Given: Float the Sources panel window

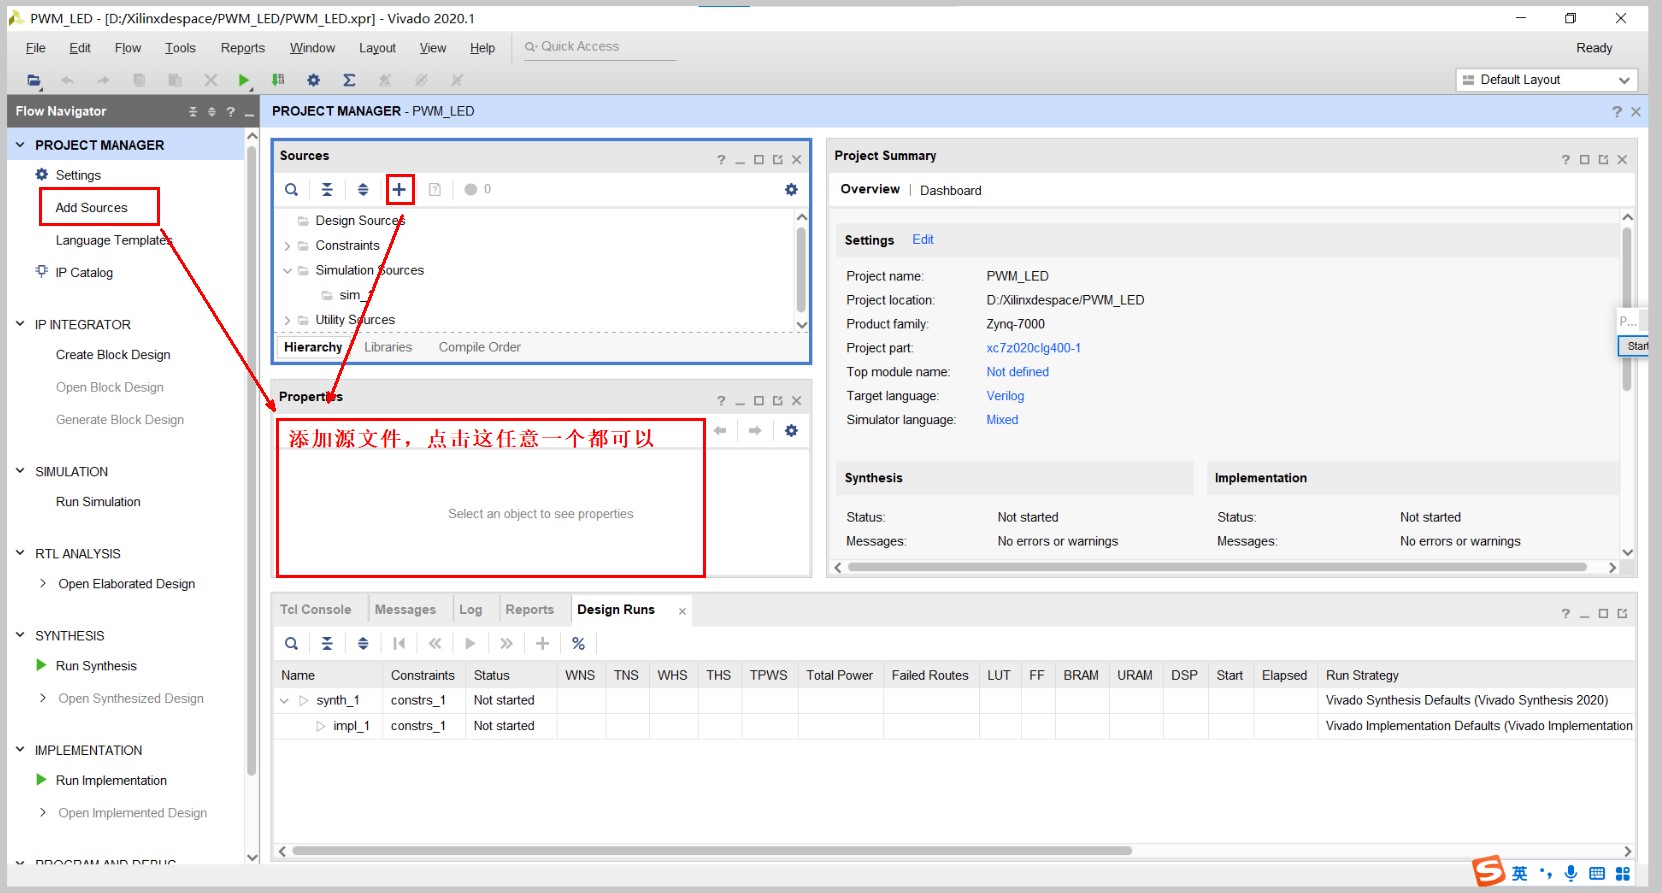Looking at the screenshot, I should (x=777, y=160).
